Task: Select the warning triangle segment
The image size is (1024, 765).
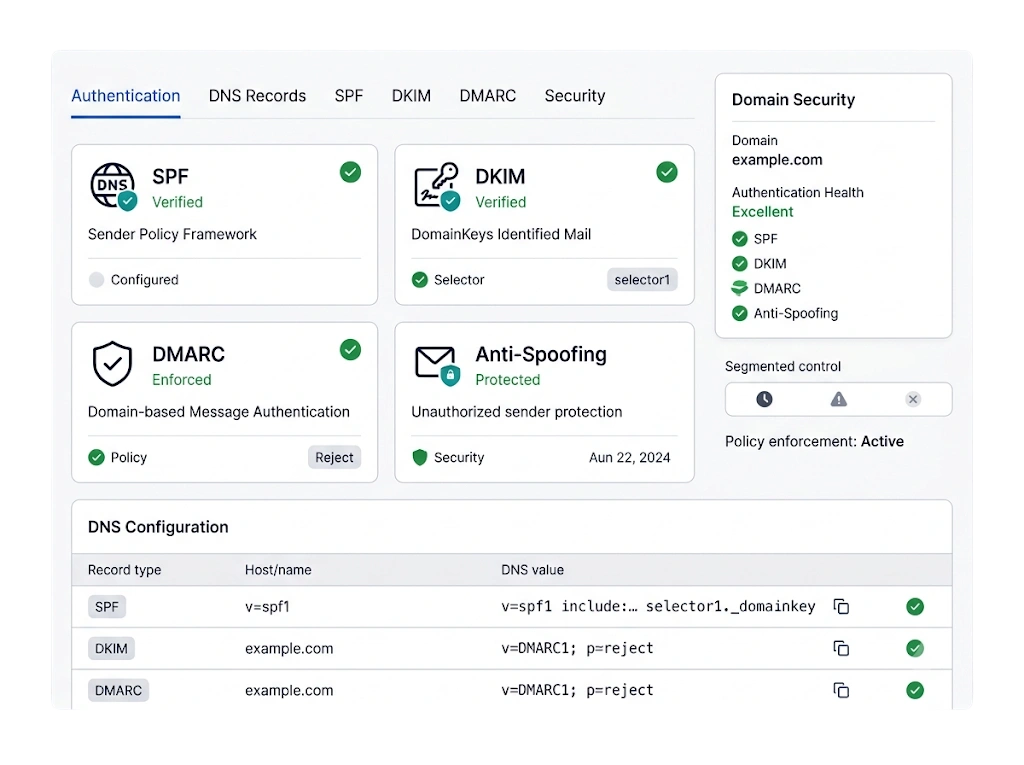Action: coord(839,399)
